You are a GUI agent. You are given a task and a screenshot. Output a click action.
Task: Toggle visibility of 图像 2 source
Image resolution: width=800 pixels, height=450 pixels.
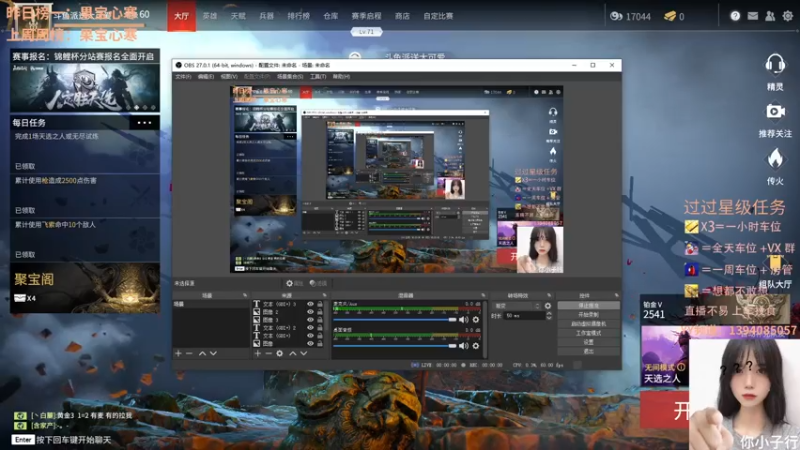coord(310,312)
